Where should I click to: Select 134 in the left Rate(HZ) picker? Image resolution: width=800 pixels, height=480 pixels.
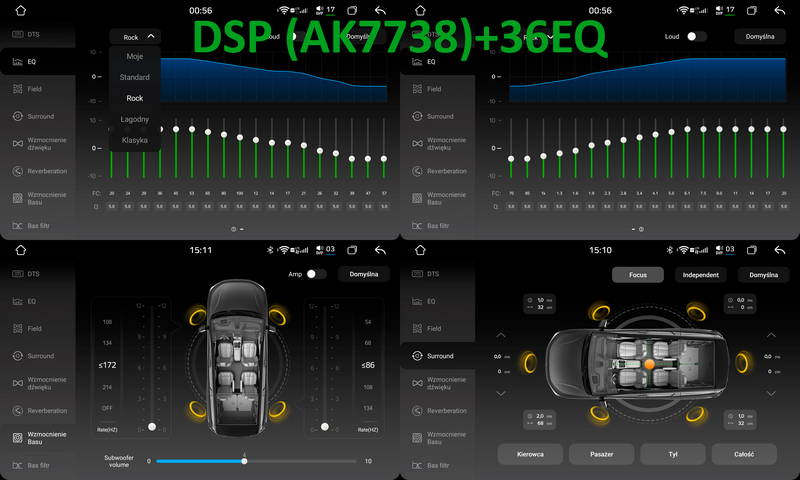click(x=107, y=343)
